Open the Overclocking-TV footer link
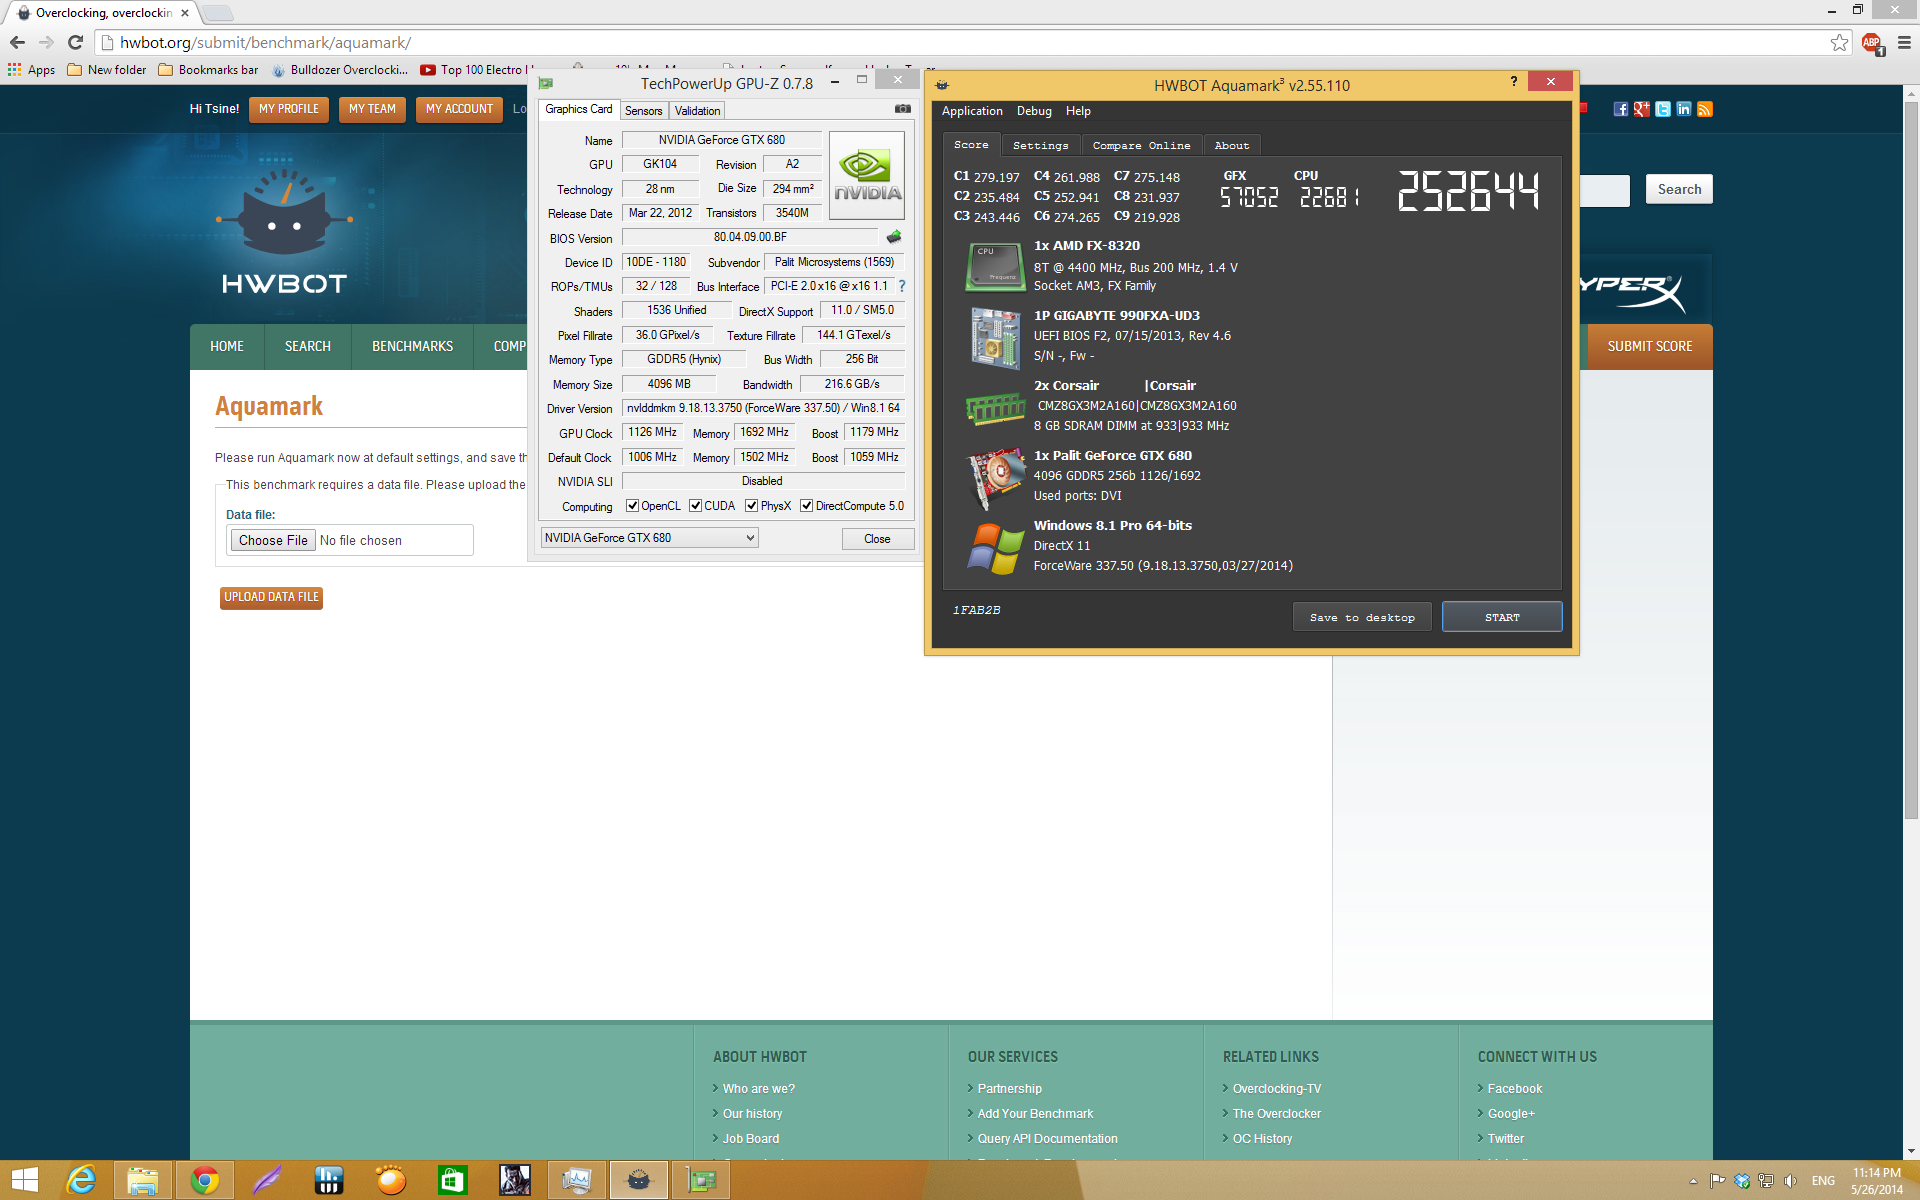 click(1276, 1088)
